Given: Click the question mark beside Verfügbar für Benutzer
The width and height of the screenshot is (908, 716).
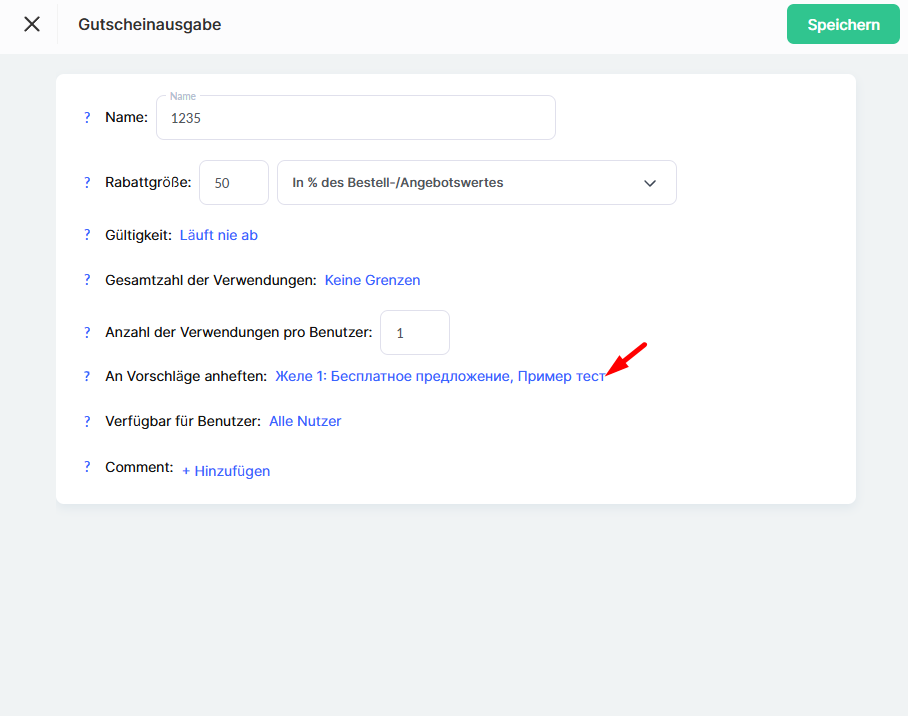Looking at the screenshot, I should tap(87, 421).
